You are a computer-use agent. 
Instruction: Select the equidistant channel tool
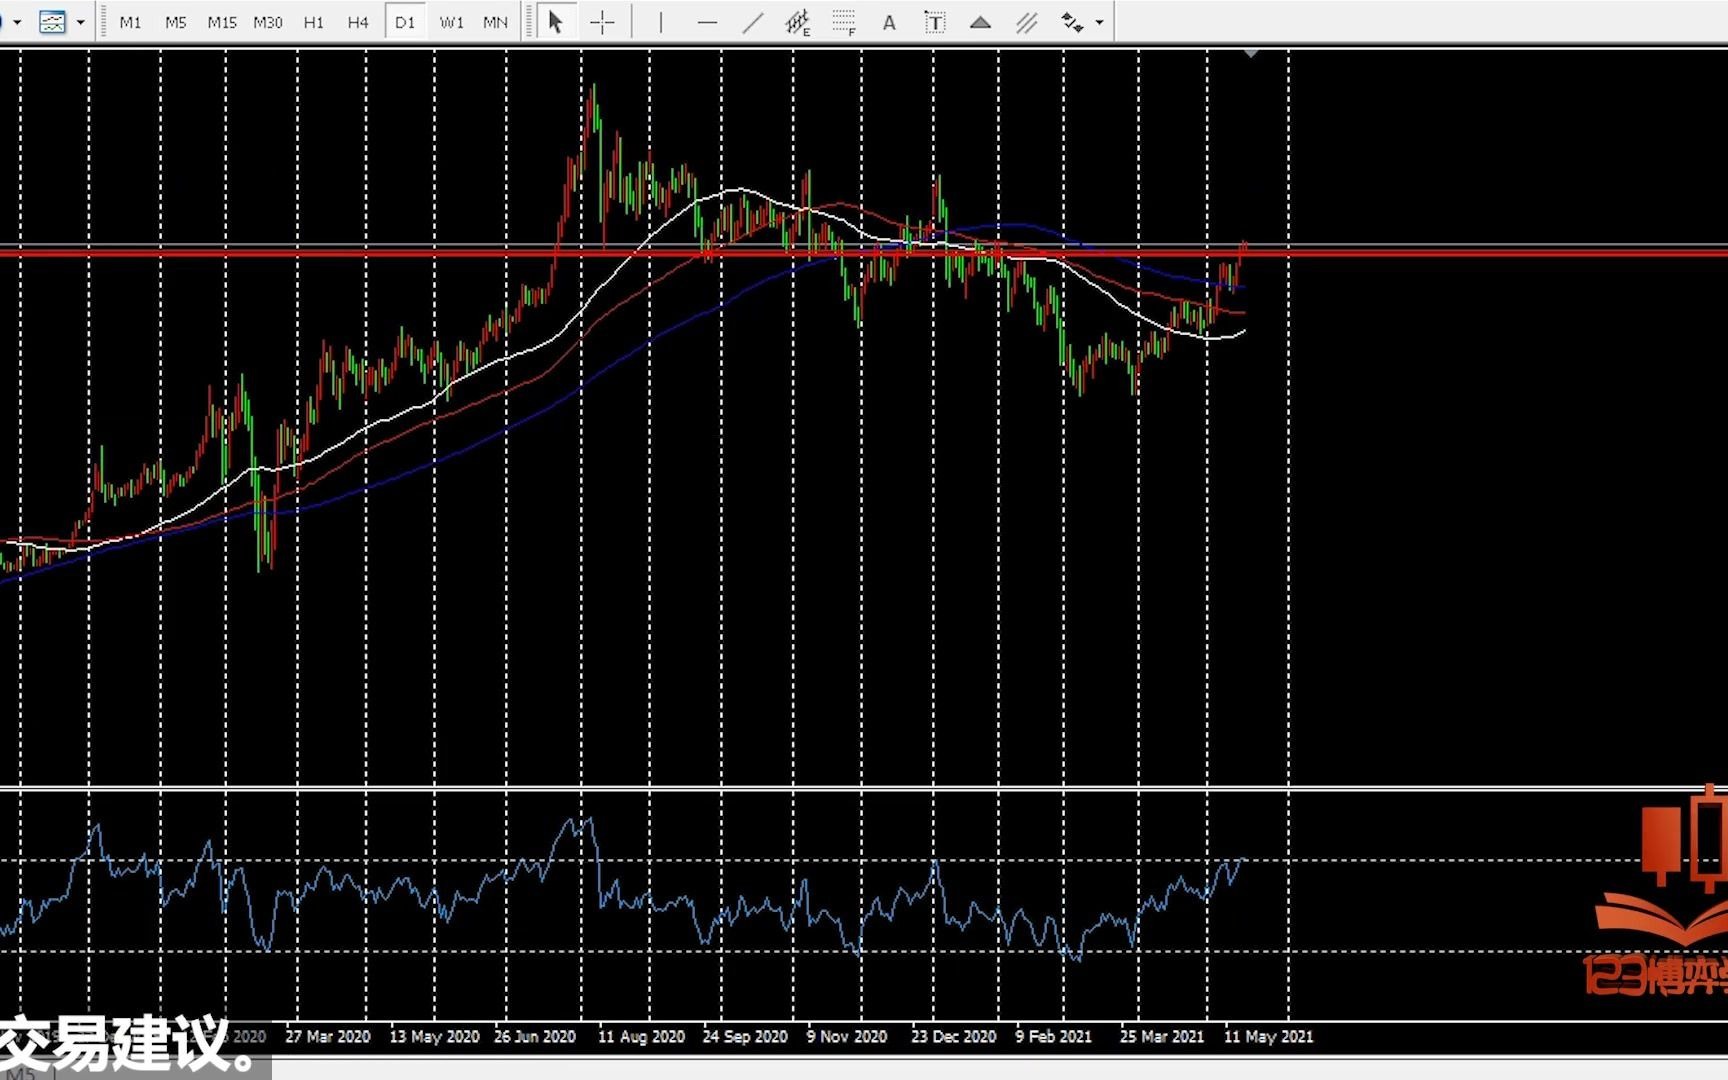798,22
